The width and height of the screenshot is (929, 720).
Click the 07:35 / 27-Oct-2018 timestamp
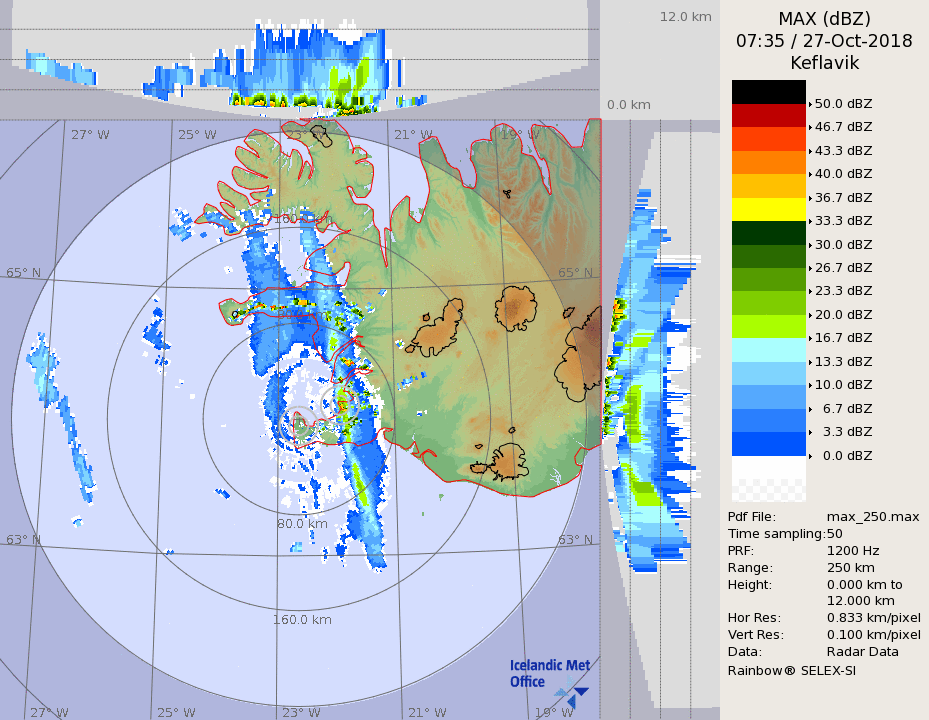click(x=824, y=41)
